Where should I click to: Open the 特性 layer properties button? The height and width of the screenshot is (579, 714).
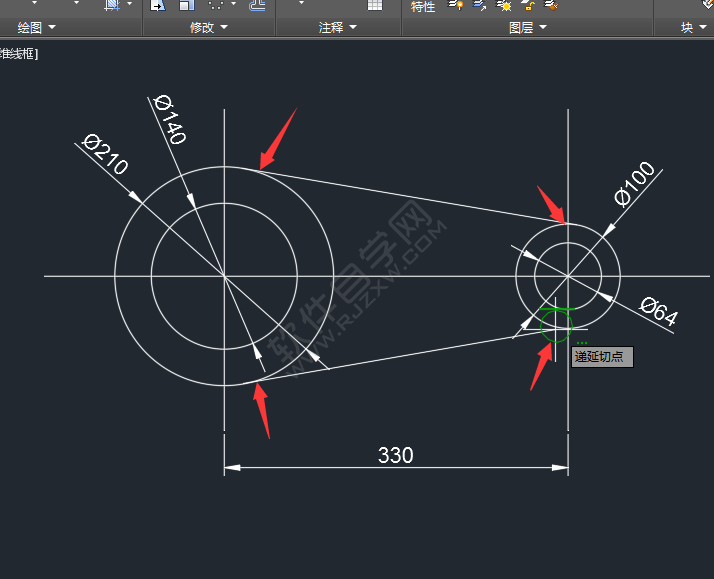[x=423, y=6]
